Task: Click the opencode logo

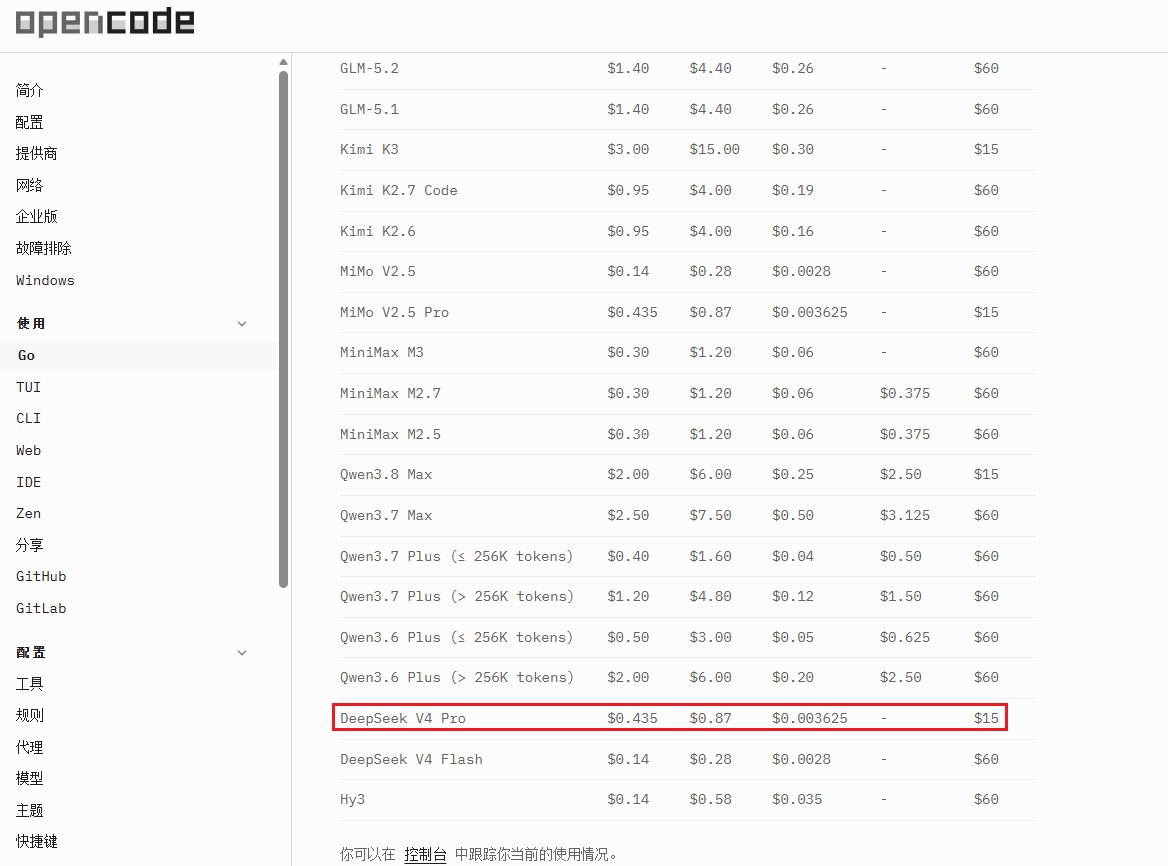Action: (105, 22)
